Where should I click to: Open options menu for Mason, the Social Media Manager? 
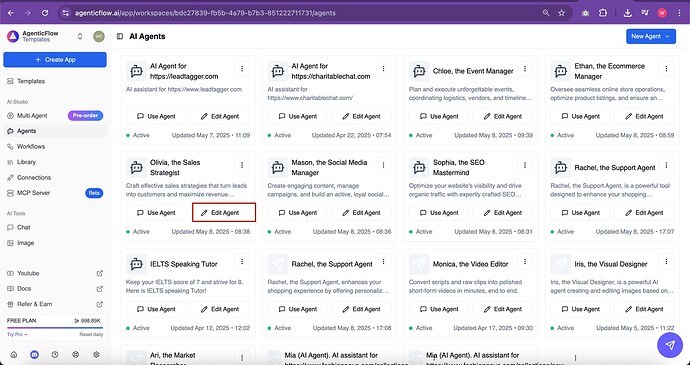click(x=383, y=165)
